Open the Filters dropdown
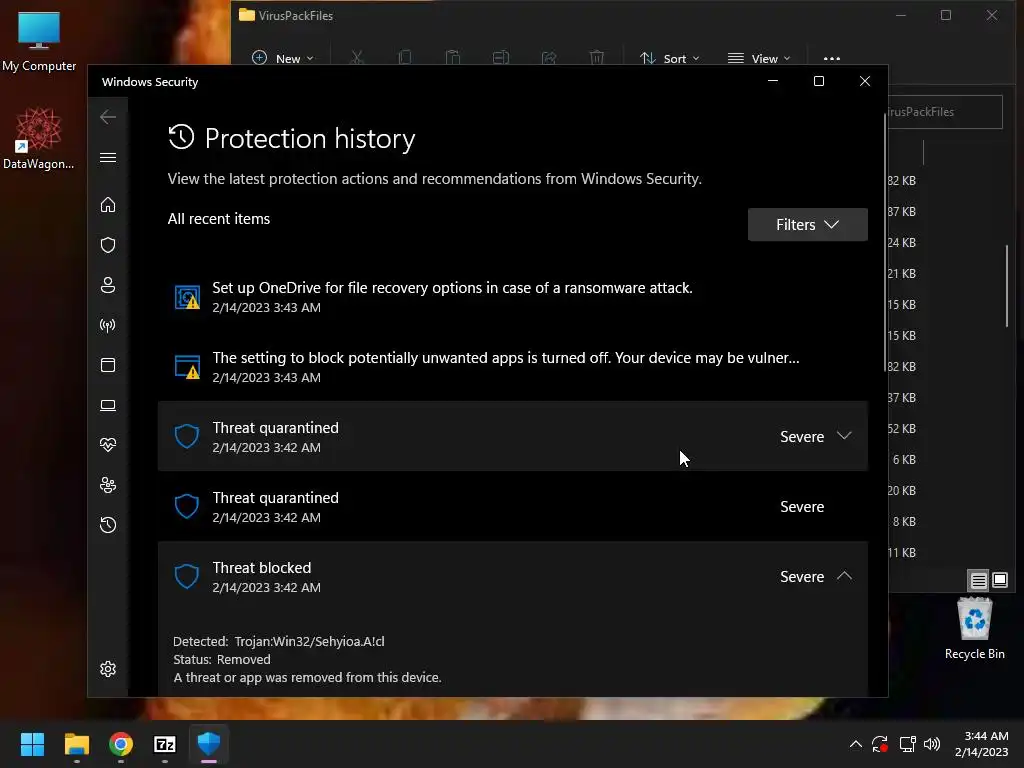1024x768 pixels. pyautogui.click(x=807, y=225)
